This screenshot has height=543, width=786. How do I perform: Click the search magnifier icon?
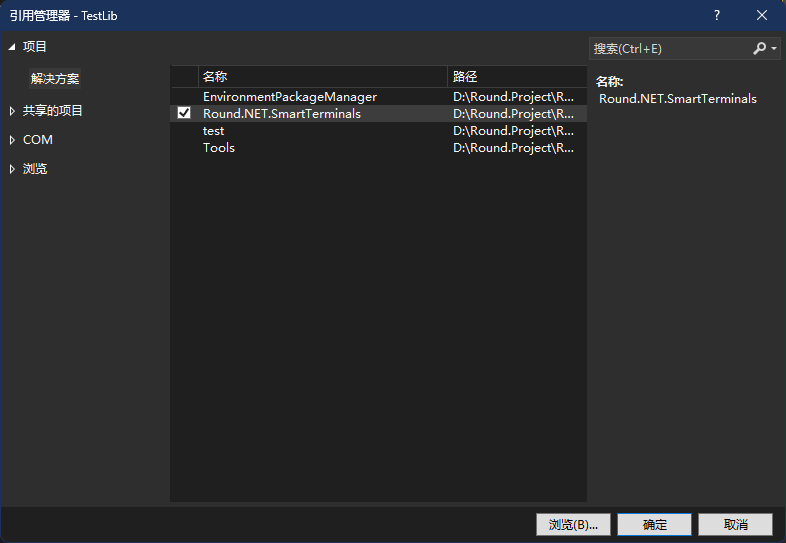(x=759, y=48)
